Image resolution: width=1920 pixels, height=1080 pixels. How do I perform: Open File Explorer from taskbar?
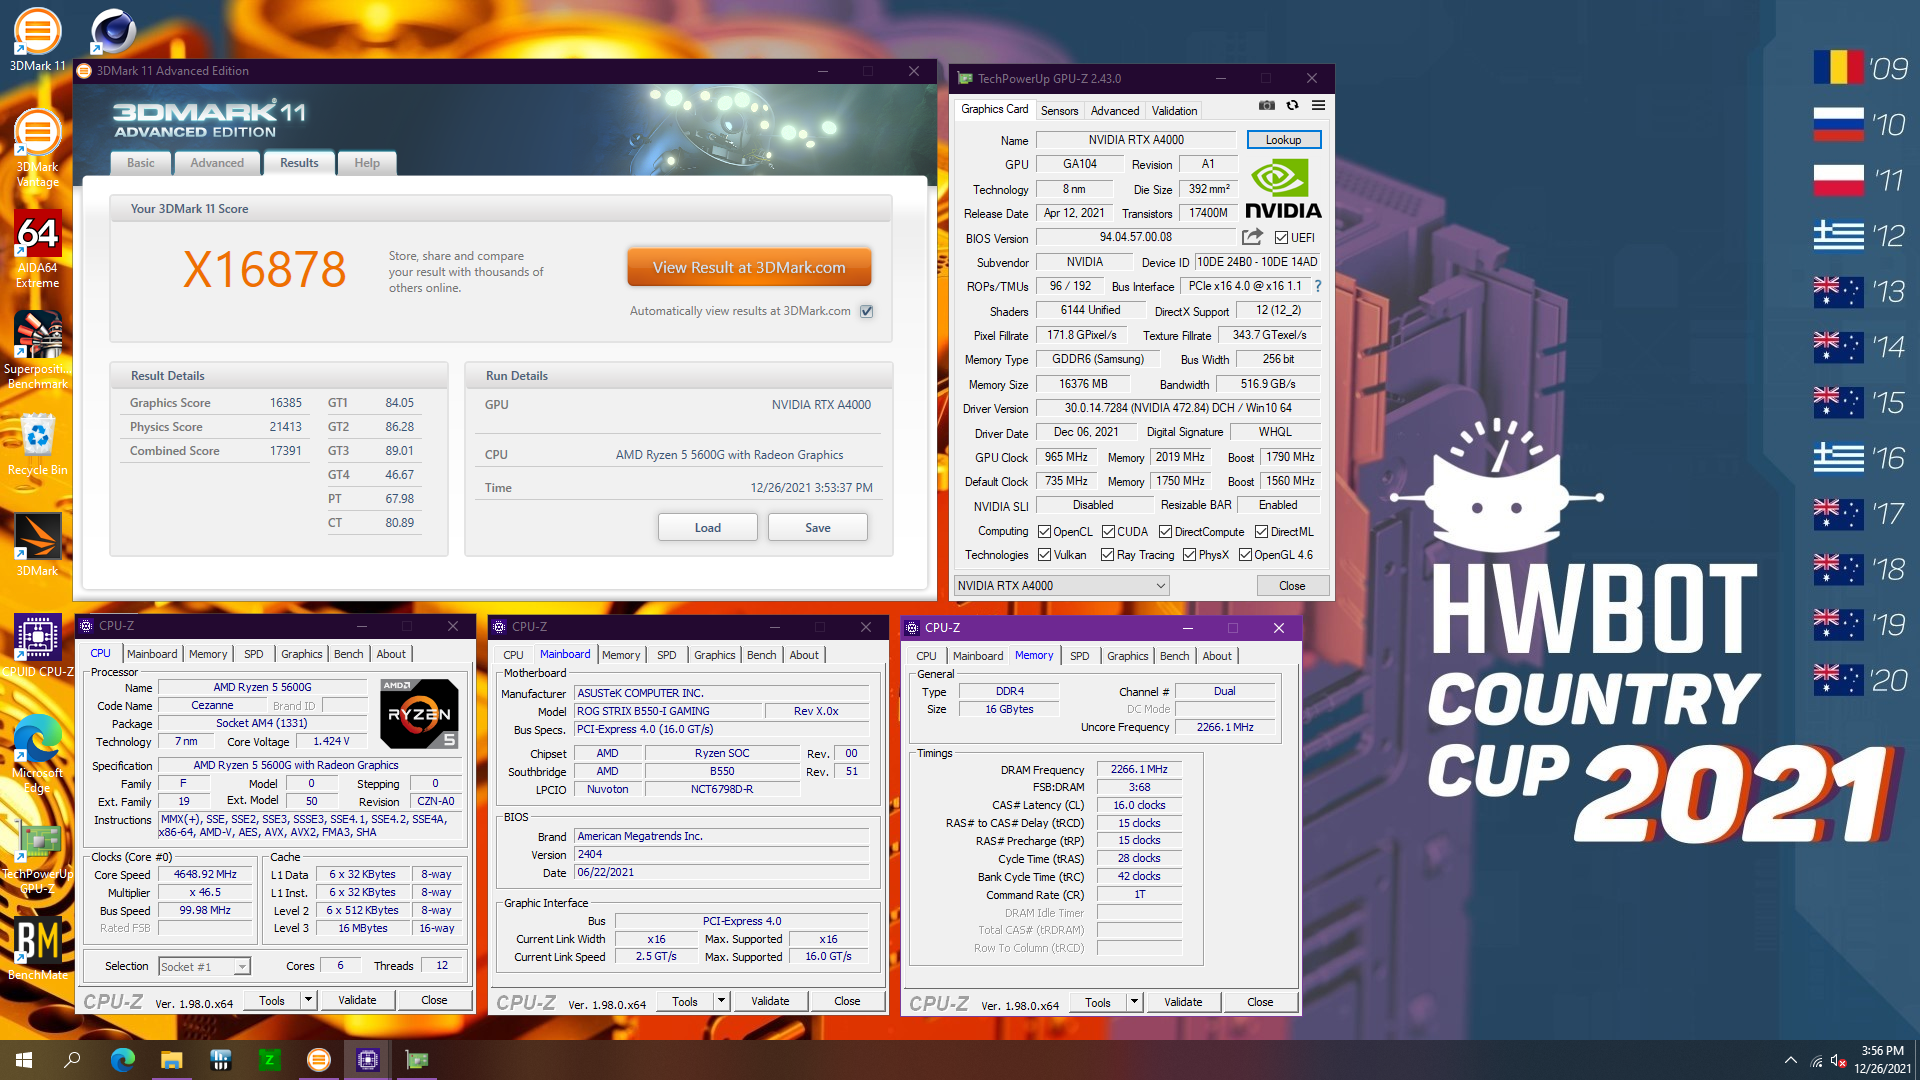pyautogui.click(x=171, y=1060)
